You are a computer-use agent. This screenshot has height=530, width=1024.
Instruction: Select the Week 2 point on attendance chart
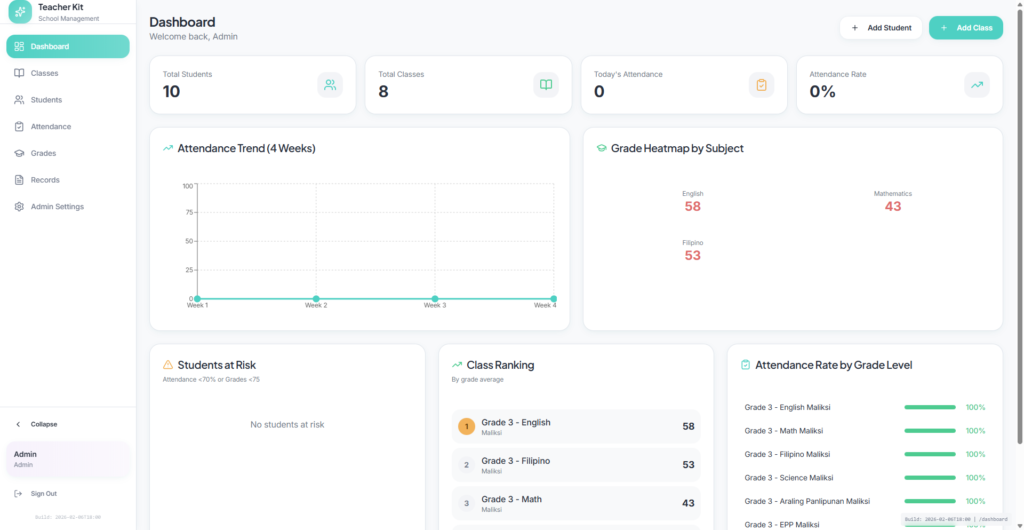point(316,298)
